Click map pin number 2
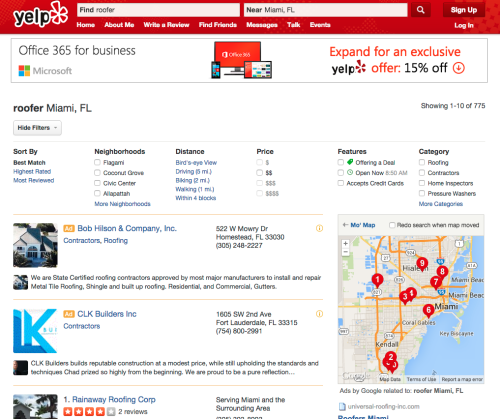 [391, 358]
